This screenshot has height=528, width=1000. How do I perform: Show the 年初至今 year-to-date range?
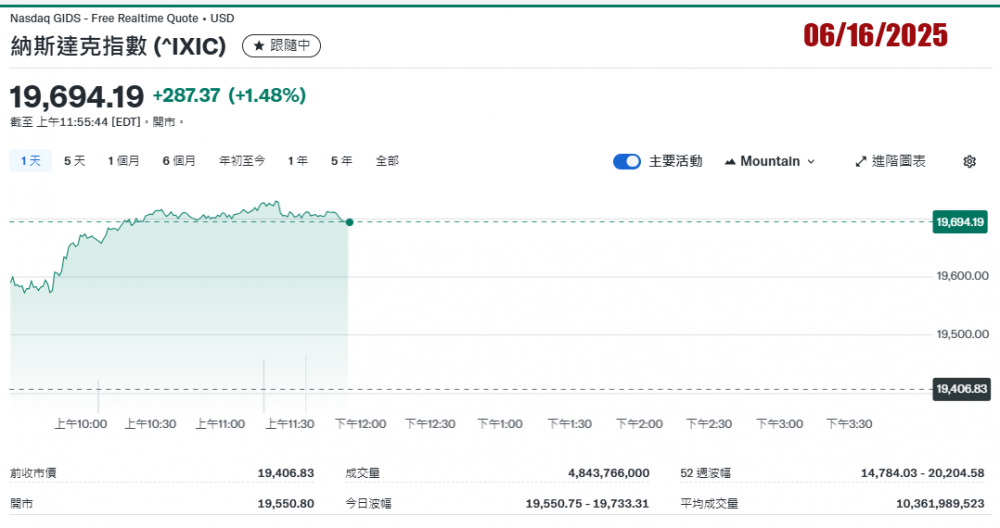[242, 161]
